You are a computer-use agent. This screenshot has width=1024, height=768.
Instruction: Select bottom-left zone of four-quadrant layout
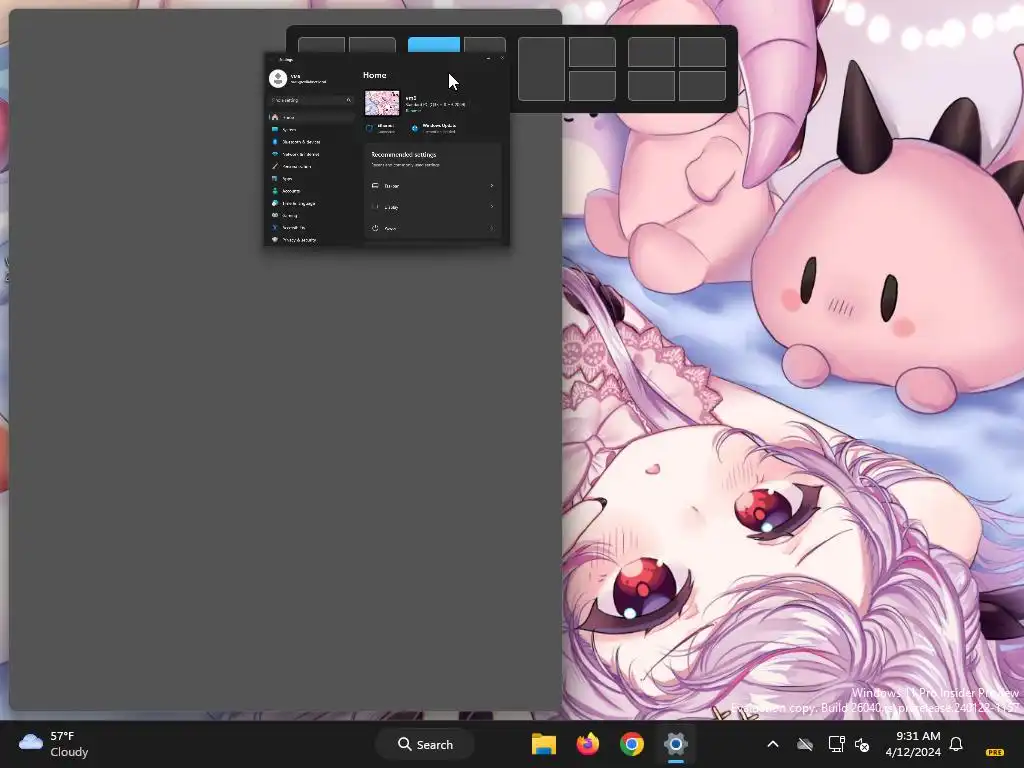pyautogui.click(x=651, y=86)
